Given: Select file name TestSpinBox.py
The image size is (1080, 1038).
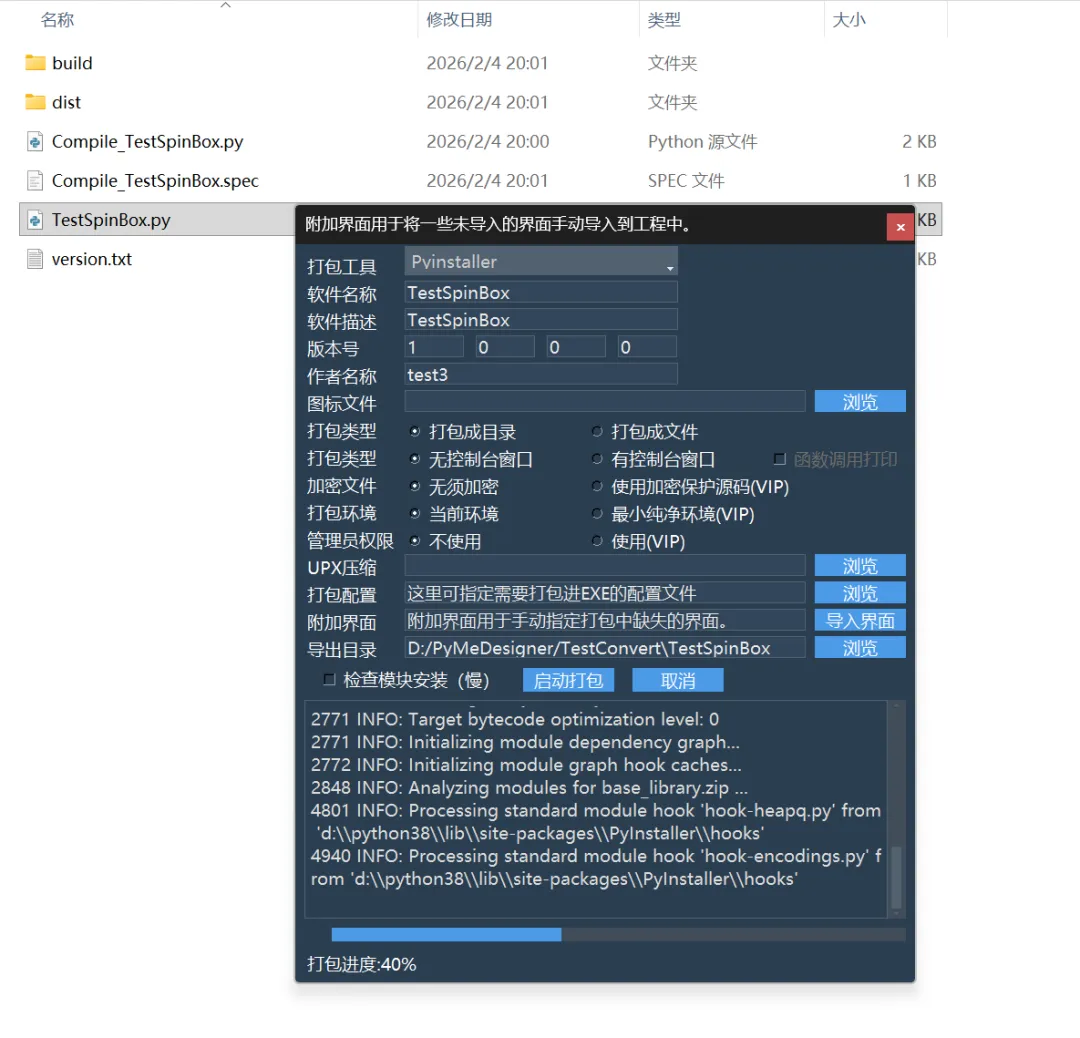Looking at the screenshot, I should click(111, 220).
